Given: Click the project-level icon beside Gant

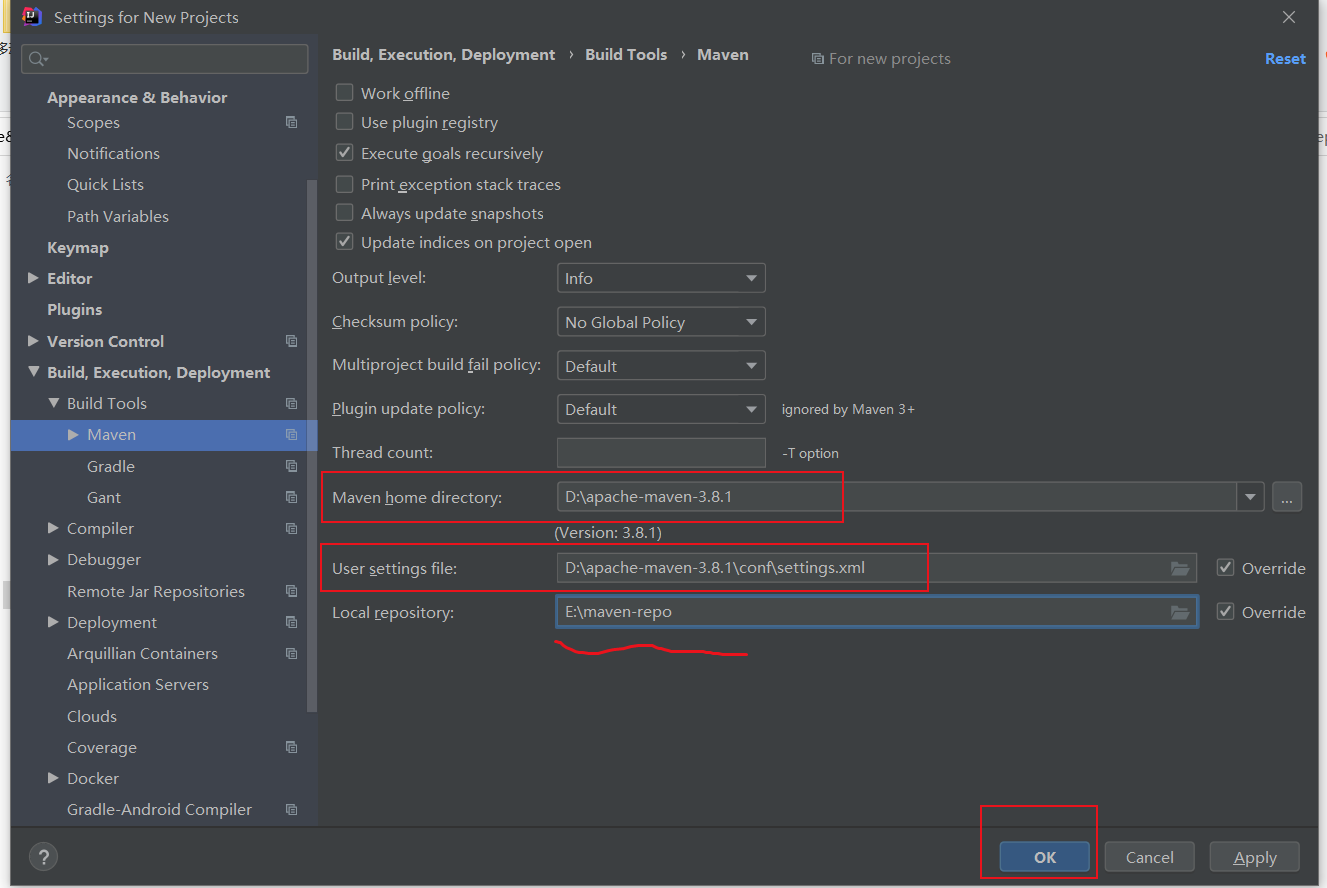Looking at the screenshot, I should coord(291,497).
